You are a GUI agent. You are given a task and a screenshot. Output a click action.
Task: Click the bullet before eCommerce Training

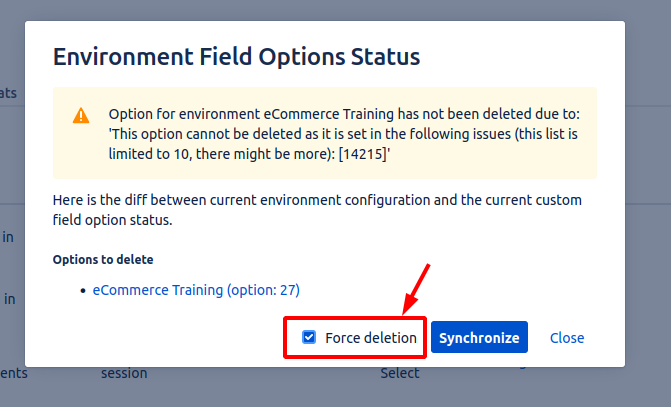pyautogui.click(x=82, y=291)
